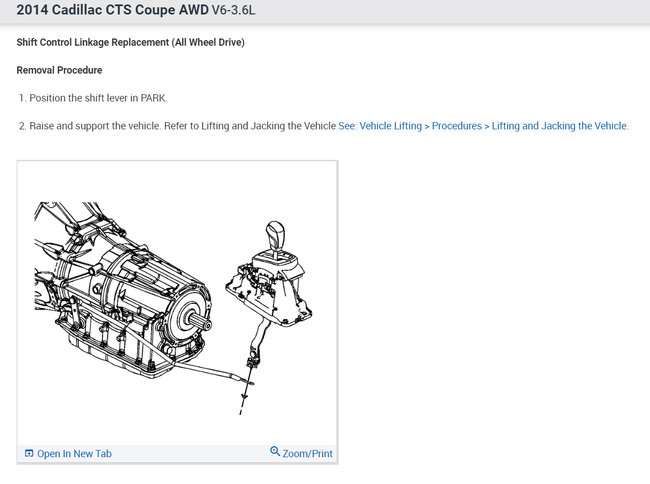The height and width of the screenshot is (484, 650).
Task: Select the 'Removal Procedure' heading
Action: (x=59, y=70)
